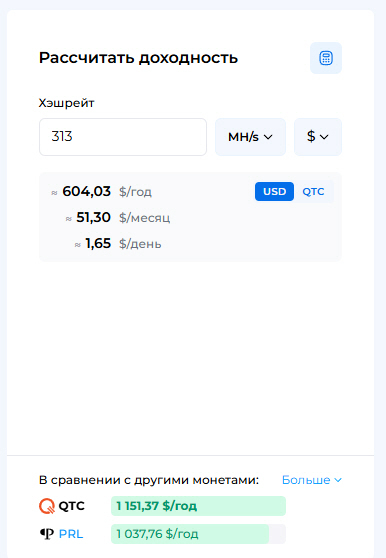
Task: Click the Рассчитать доходность heading
Action: pyautogui.click(x=138, y=58)
